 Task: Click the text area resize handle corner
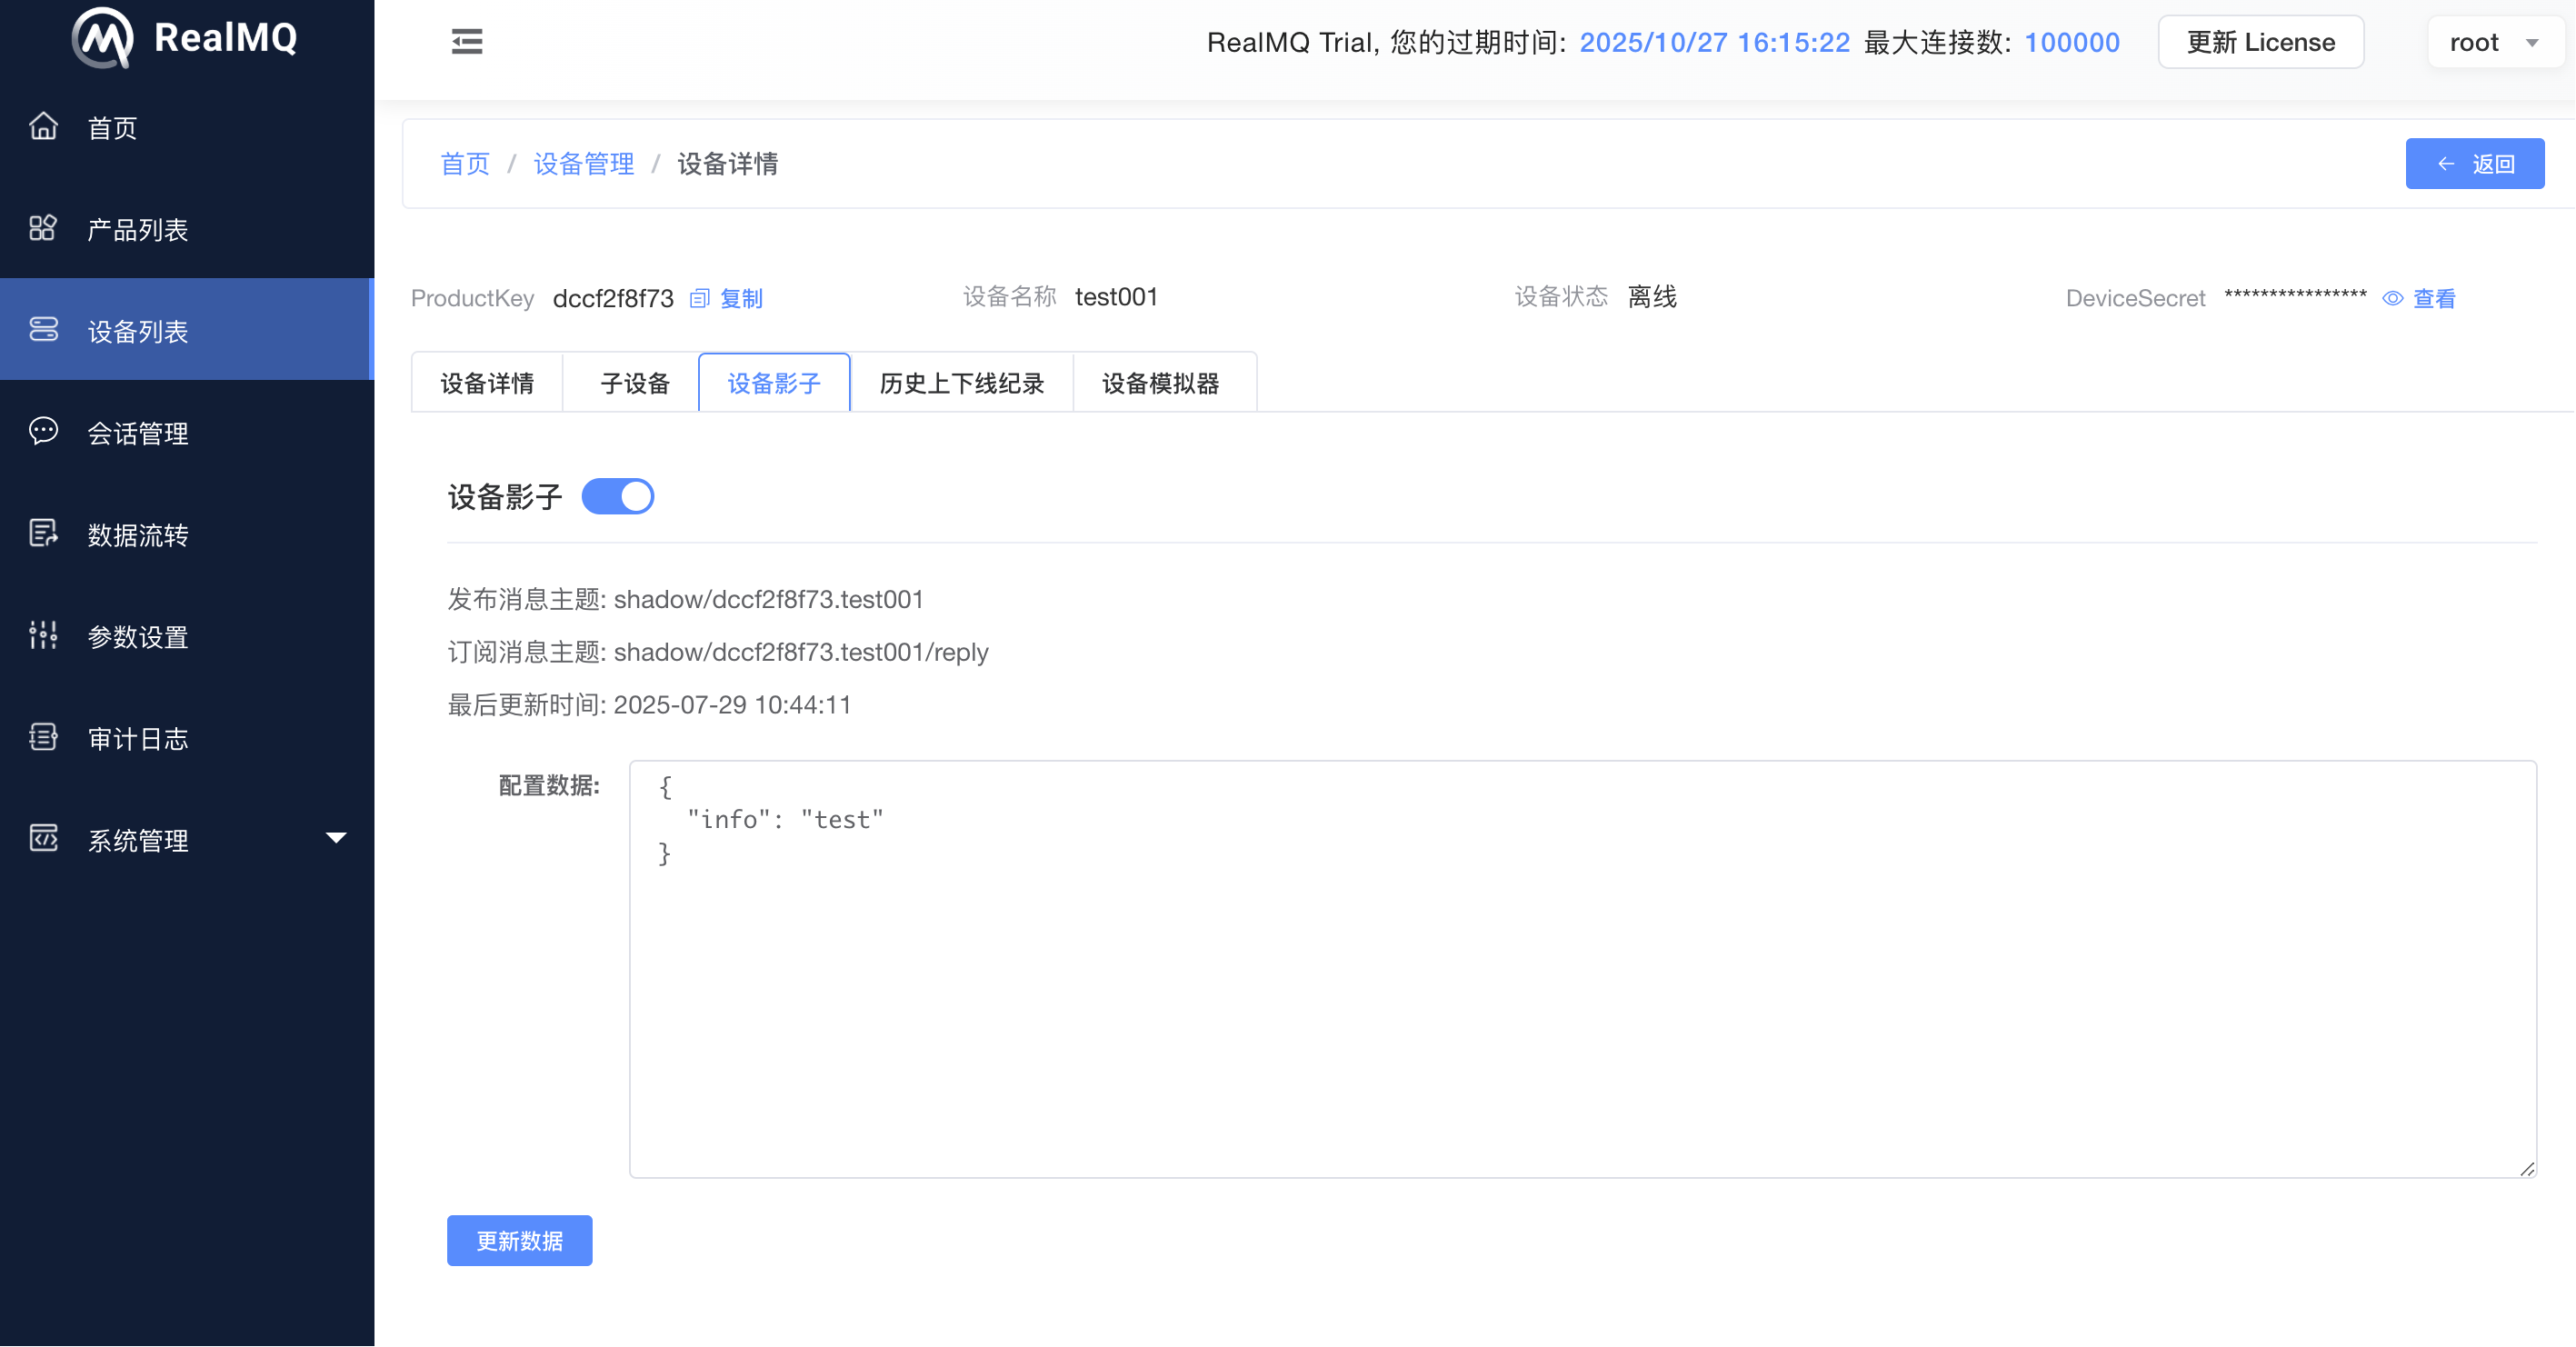[x=2527, y=1168]
